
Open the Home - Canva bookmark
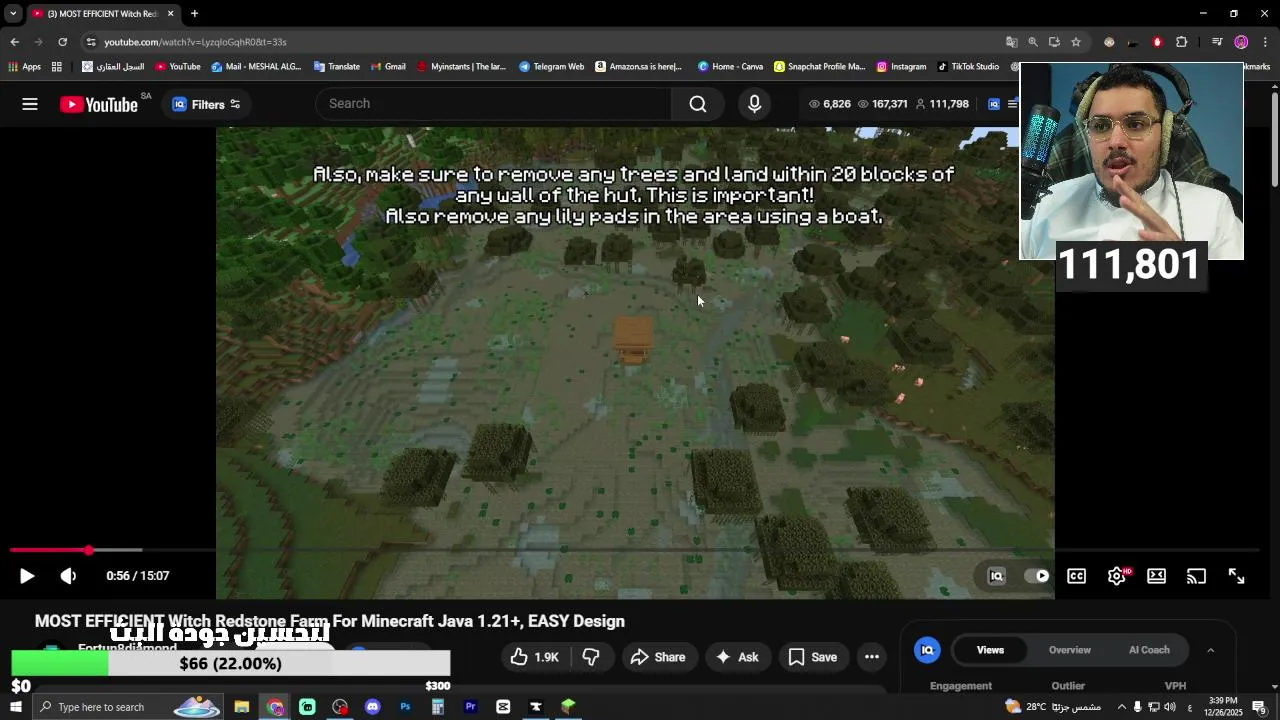tap(730, 67)
